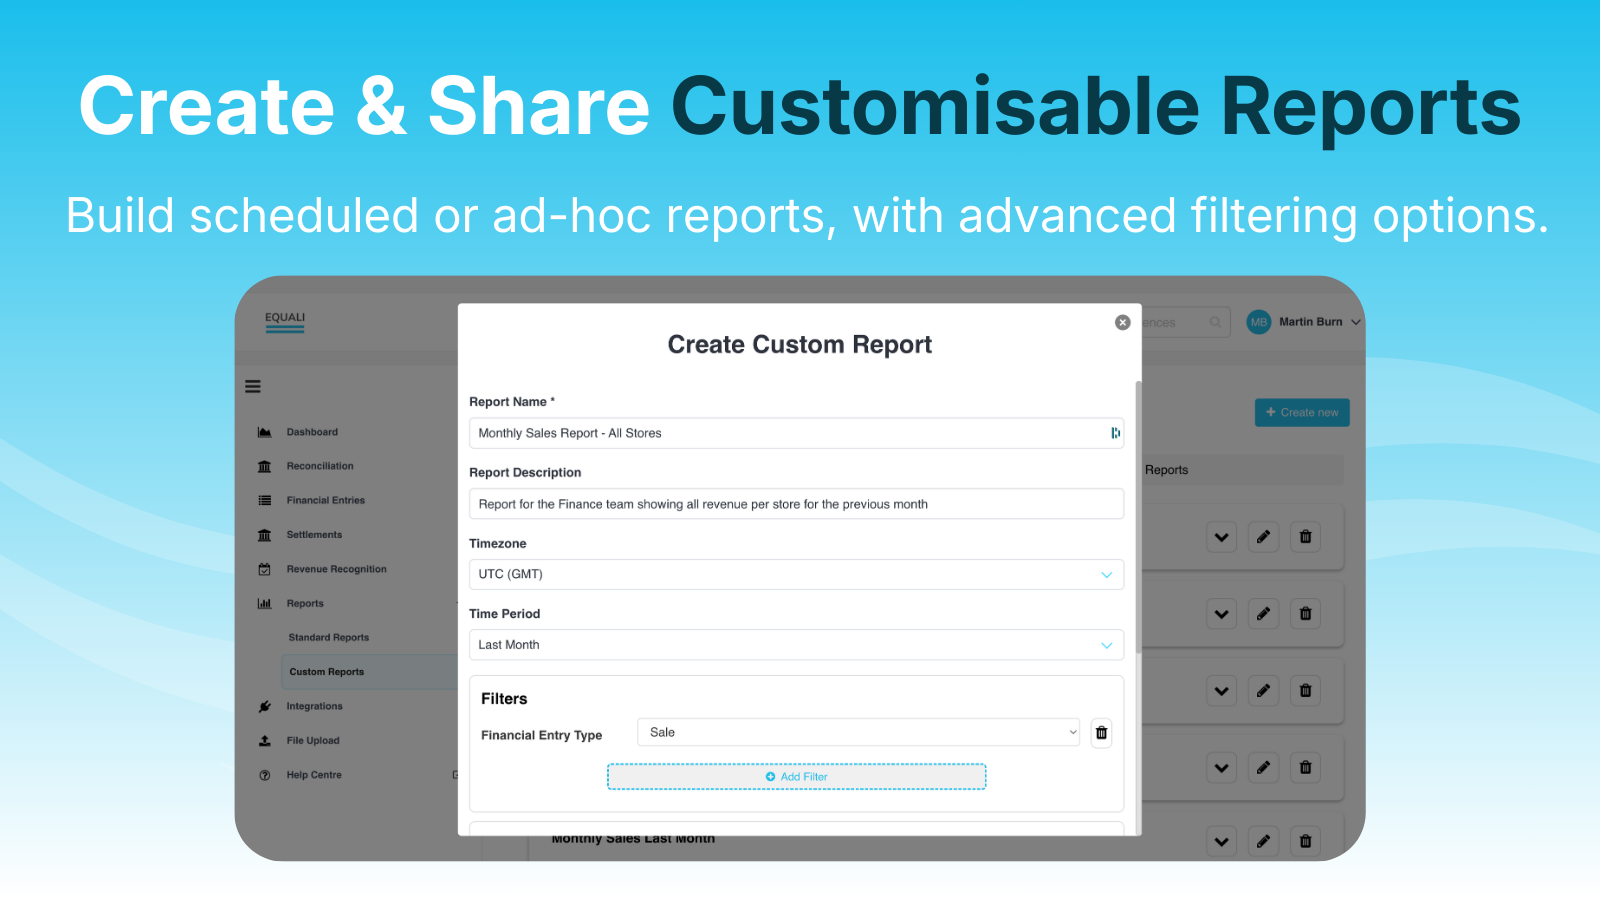Screen dimensions: 1600x900
Task: Switch to Custom Reports
Action: tap(326, 671)
